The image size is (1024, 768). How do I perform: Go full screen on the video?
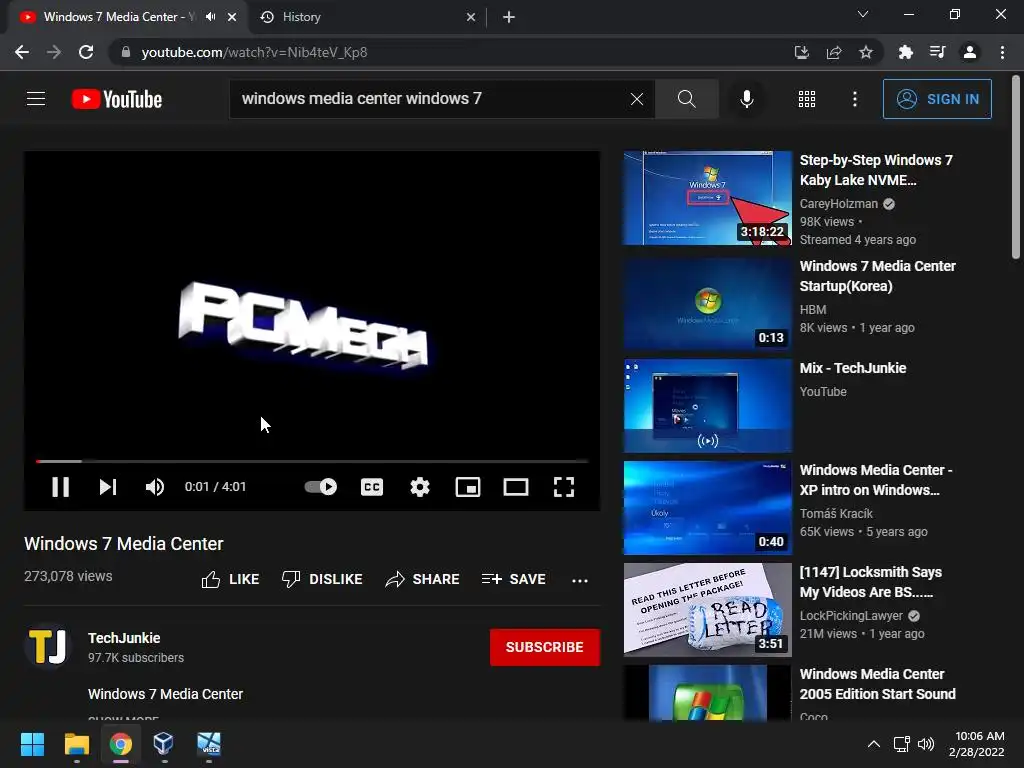coord(564,487)
